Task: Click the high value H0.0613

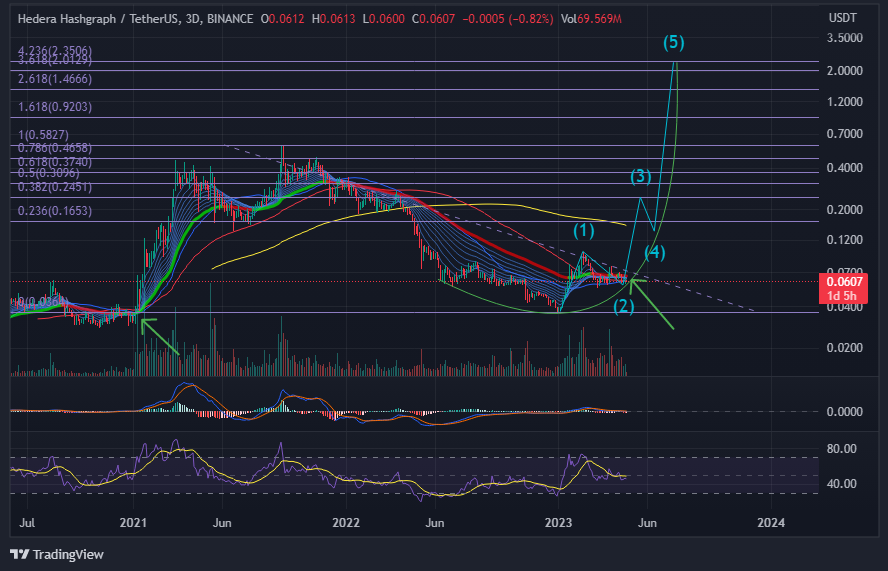Action: (334, 19)
